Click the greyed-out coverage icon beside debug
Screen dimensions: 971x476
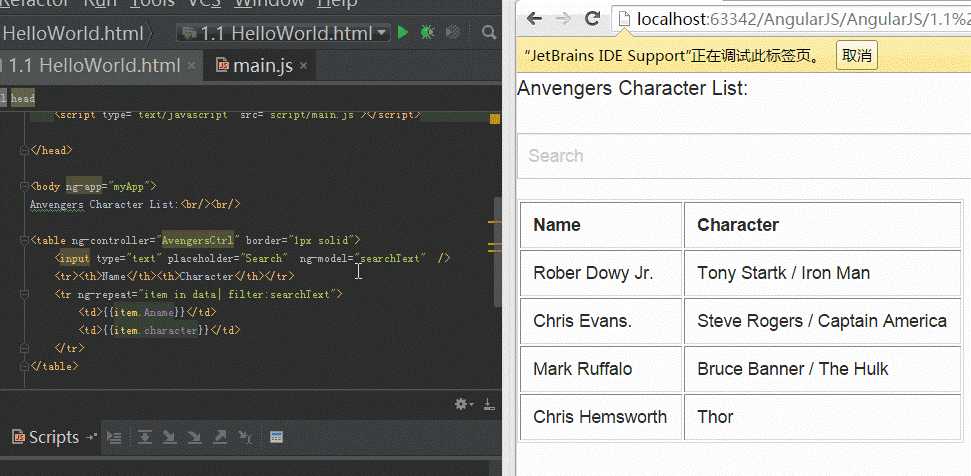[x=453, y=32]
